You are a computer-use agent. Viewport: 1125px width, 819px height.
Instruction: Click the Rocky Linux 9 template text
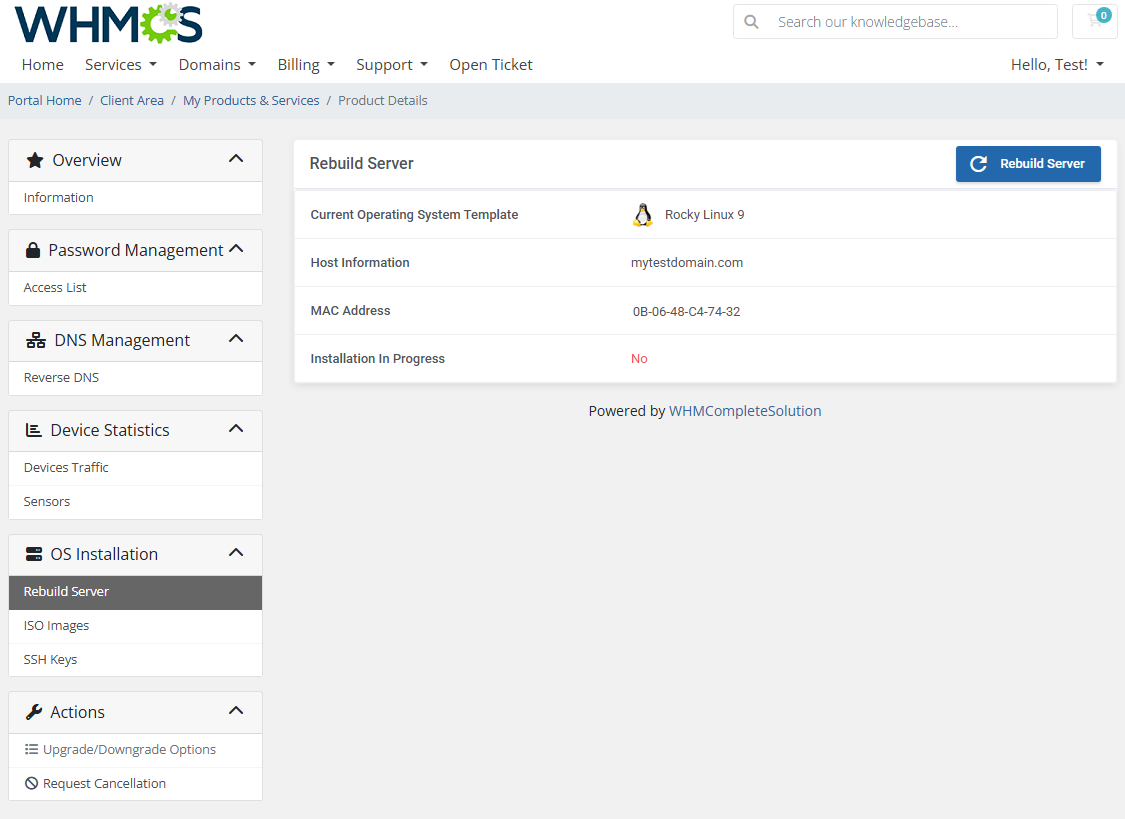pyautogui.click(x=705, y=215)
